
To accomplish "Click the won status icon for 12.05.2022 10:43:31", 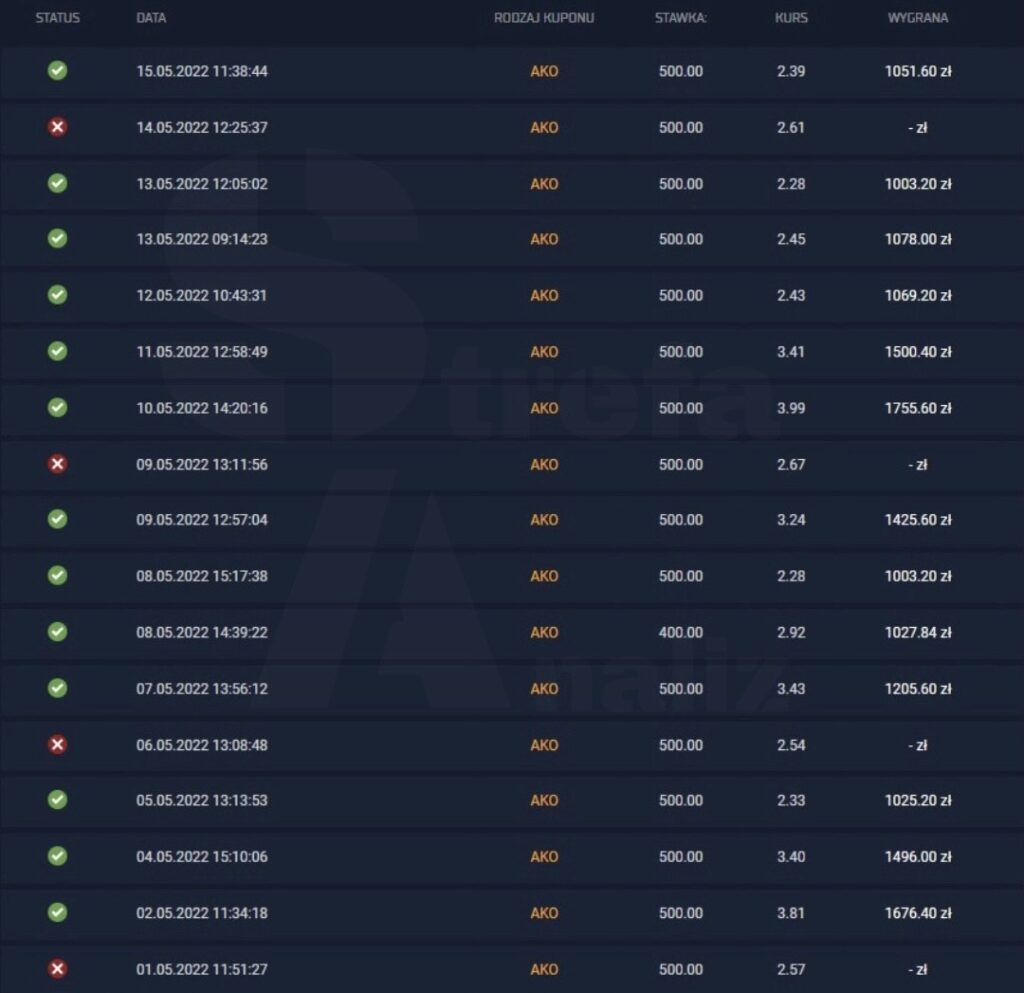I will pyautogui.click(x=57, y=294).
